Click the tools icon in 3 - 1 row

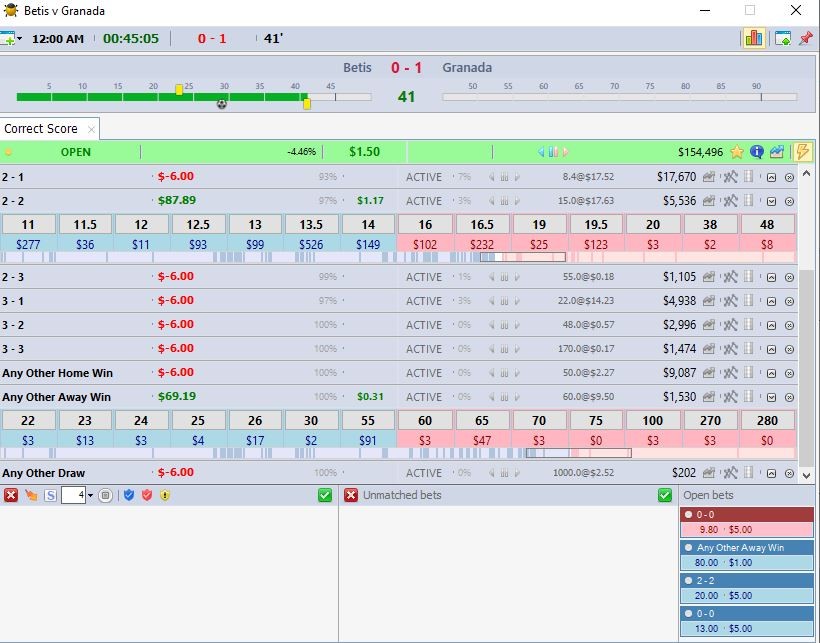pyautogui.click(x=731, y=301)
